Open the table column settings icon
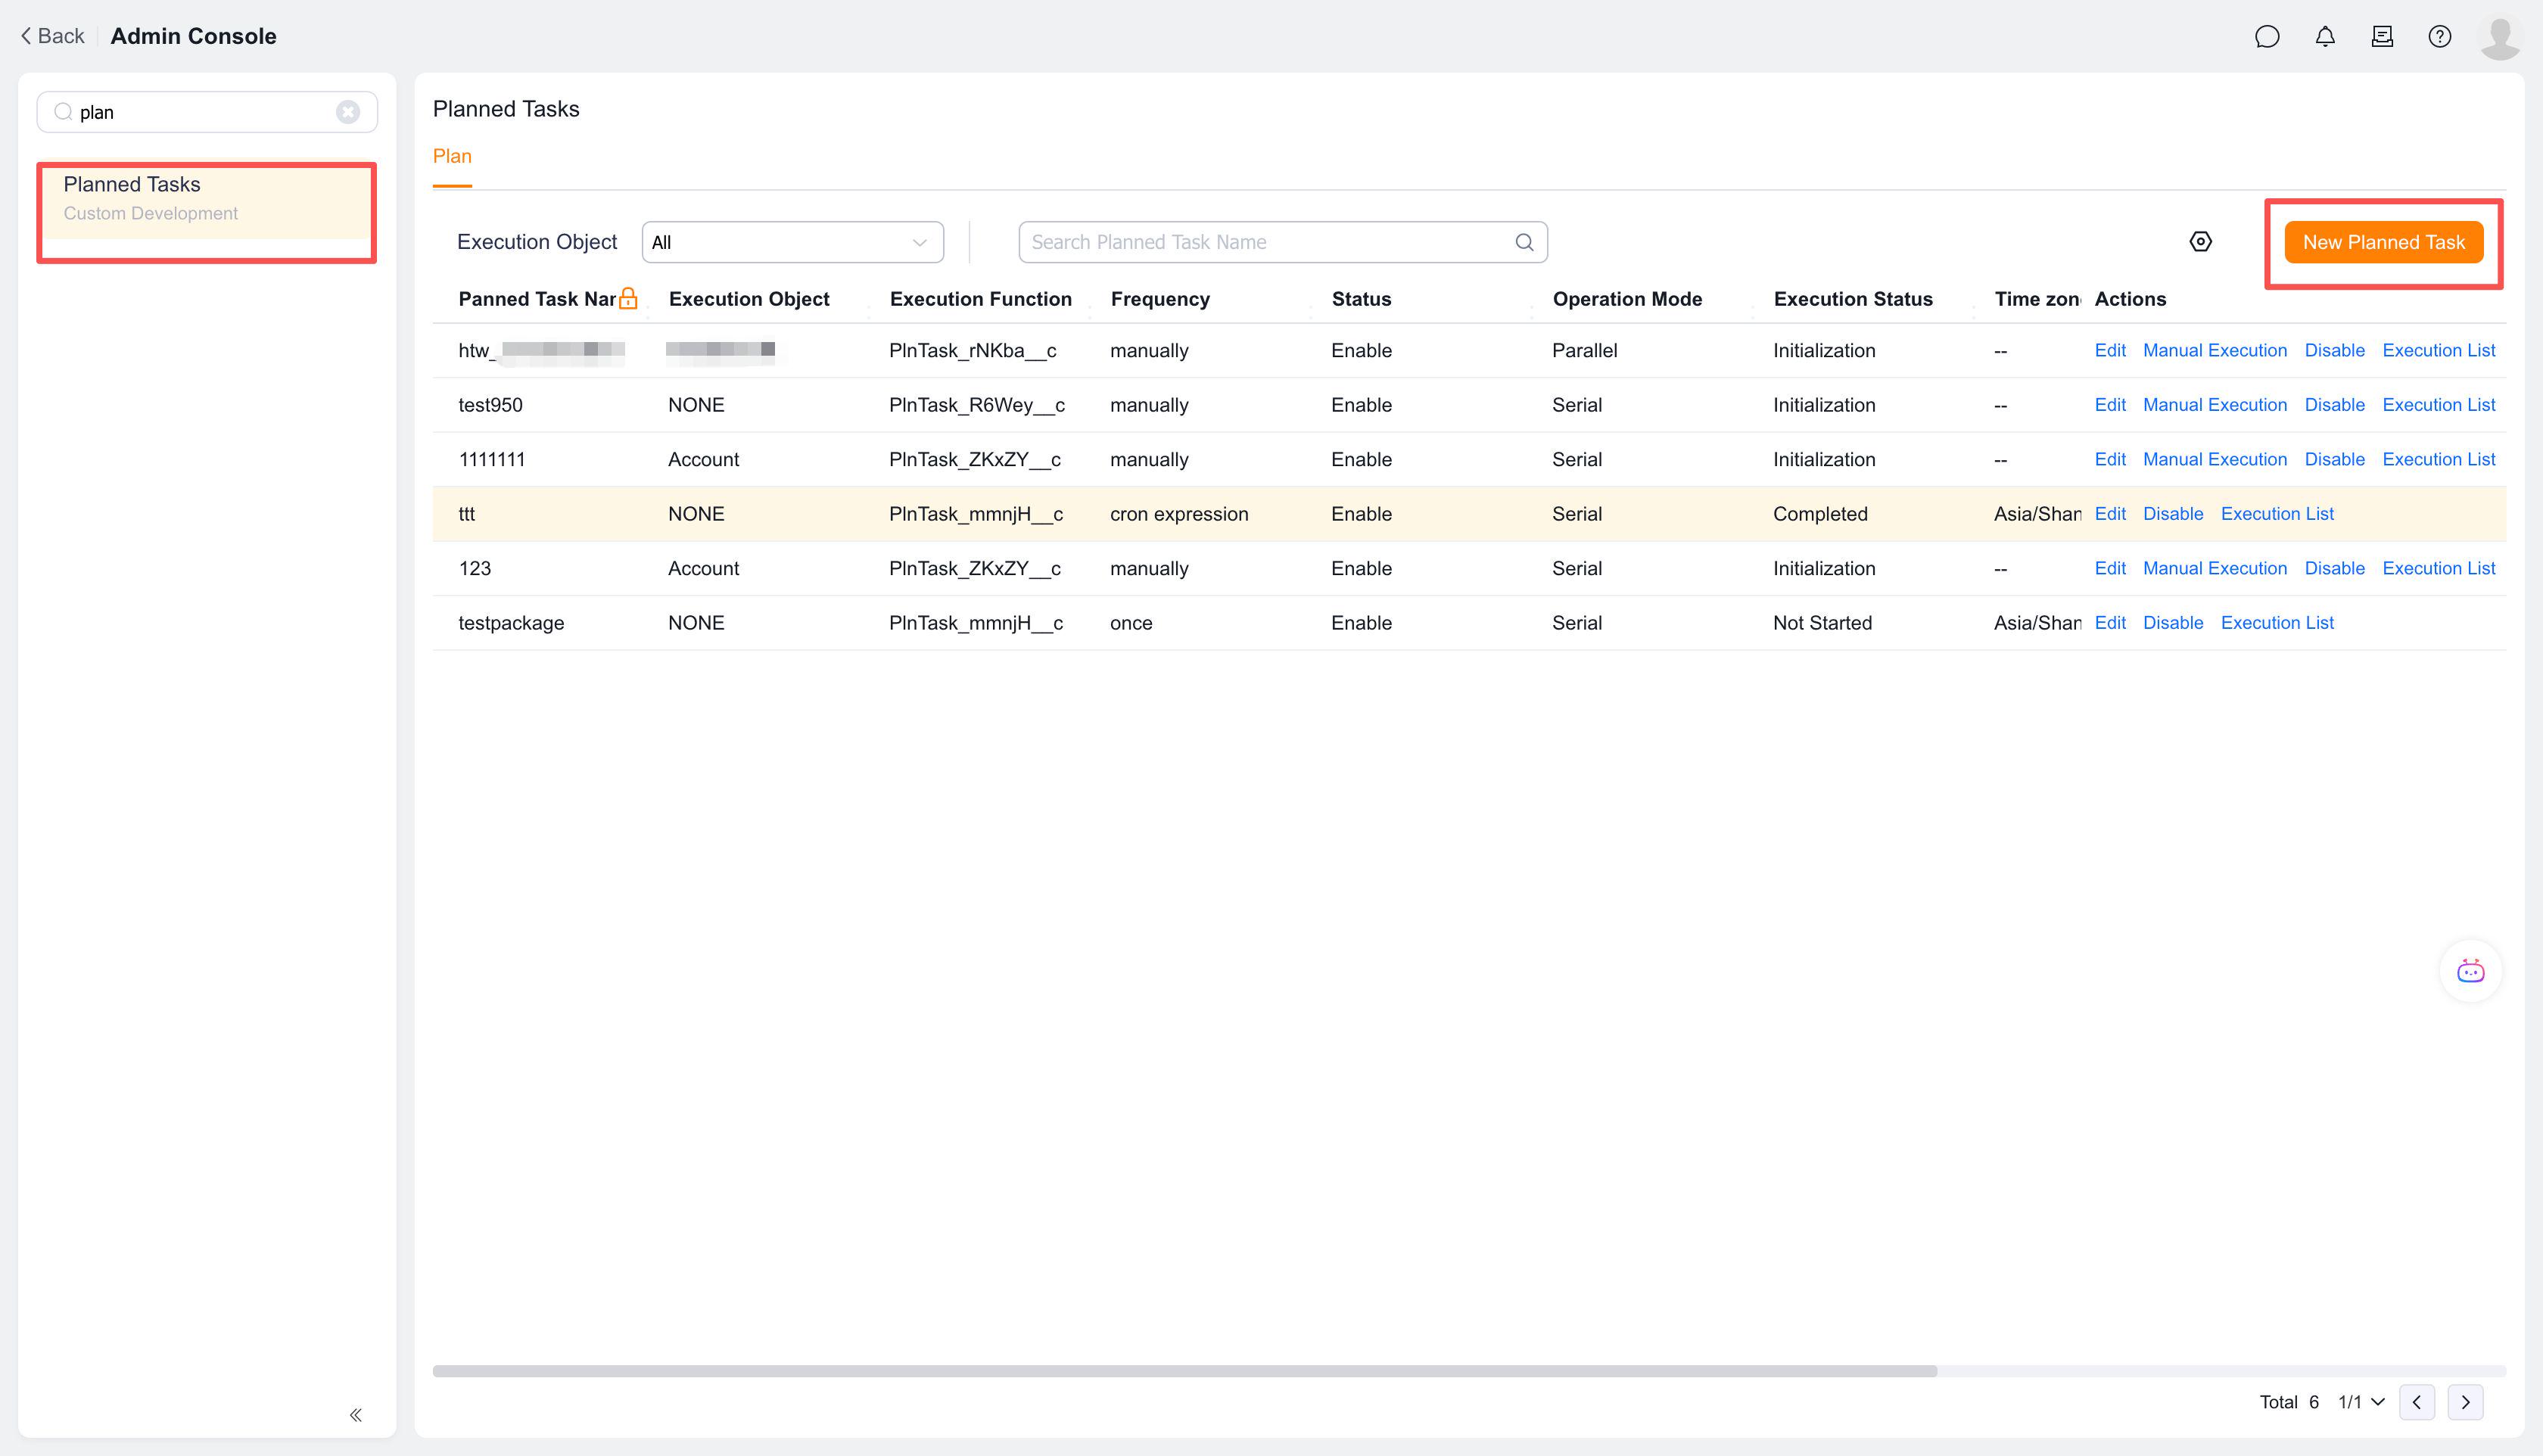The height and width of the screenshot is (1456, 2543). click(2200, 242)
